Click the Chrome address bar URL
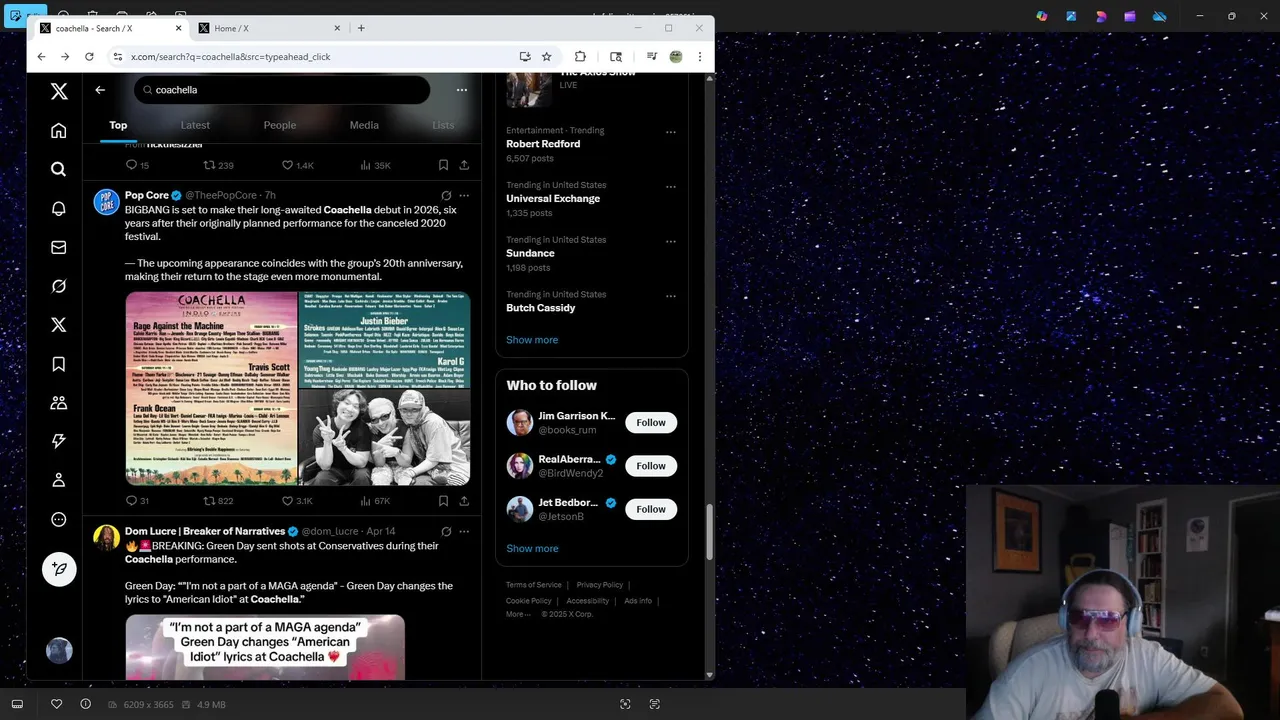 point(231,57)
